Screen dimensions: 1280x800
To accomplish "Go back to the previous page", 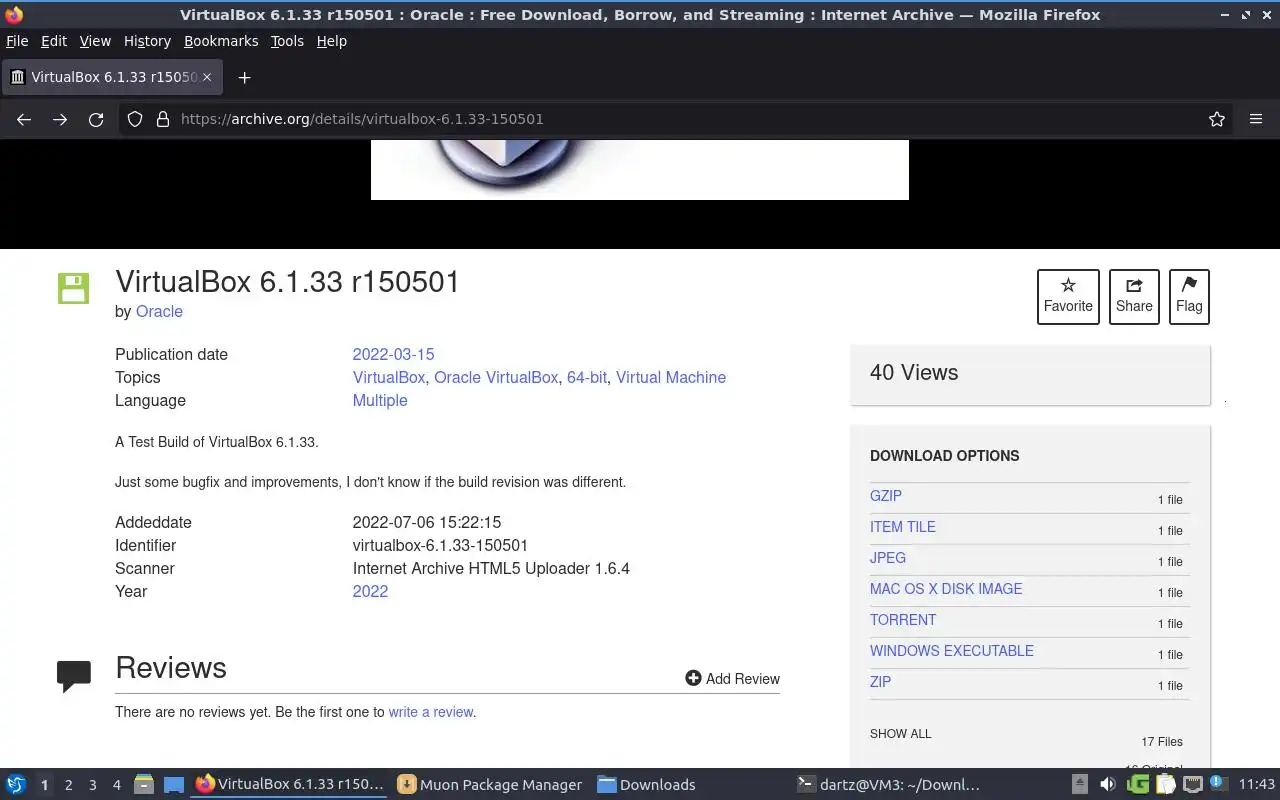I will point(24,119).
